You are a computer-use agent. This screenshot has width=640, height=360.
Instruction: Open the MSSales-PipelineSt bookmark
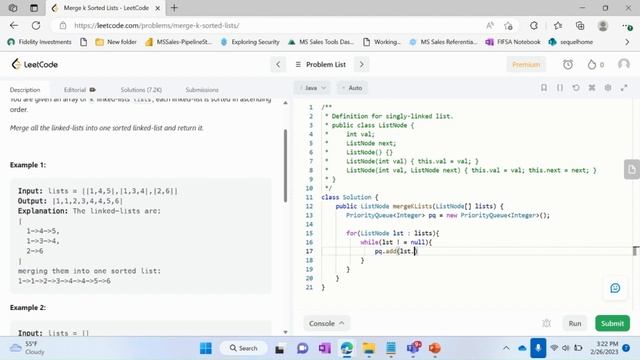pos(179,42)
